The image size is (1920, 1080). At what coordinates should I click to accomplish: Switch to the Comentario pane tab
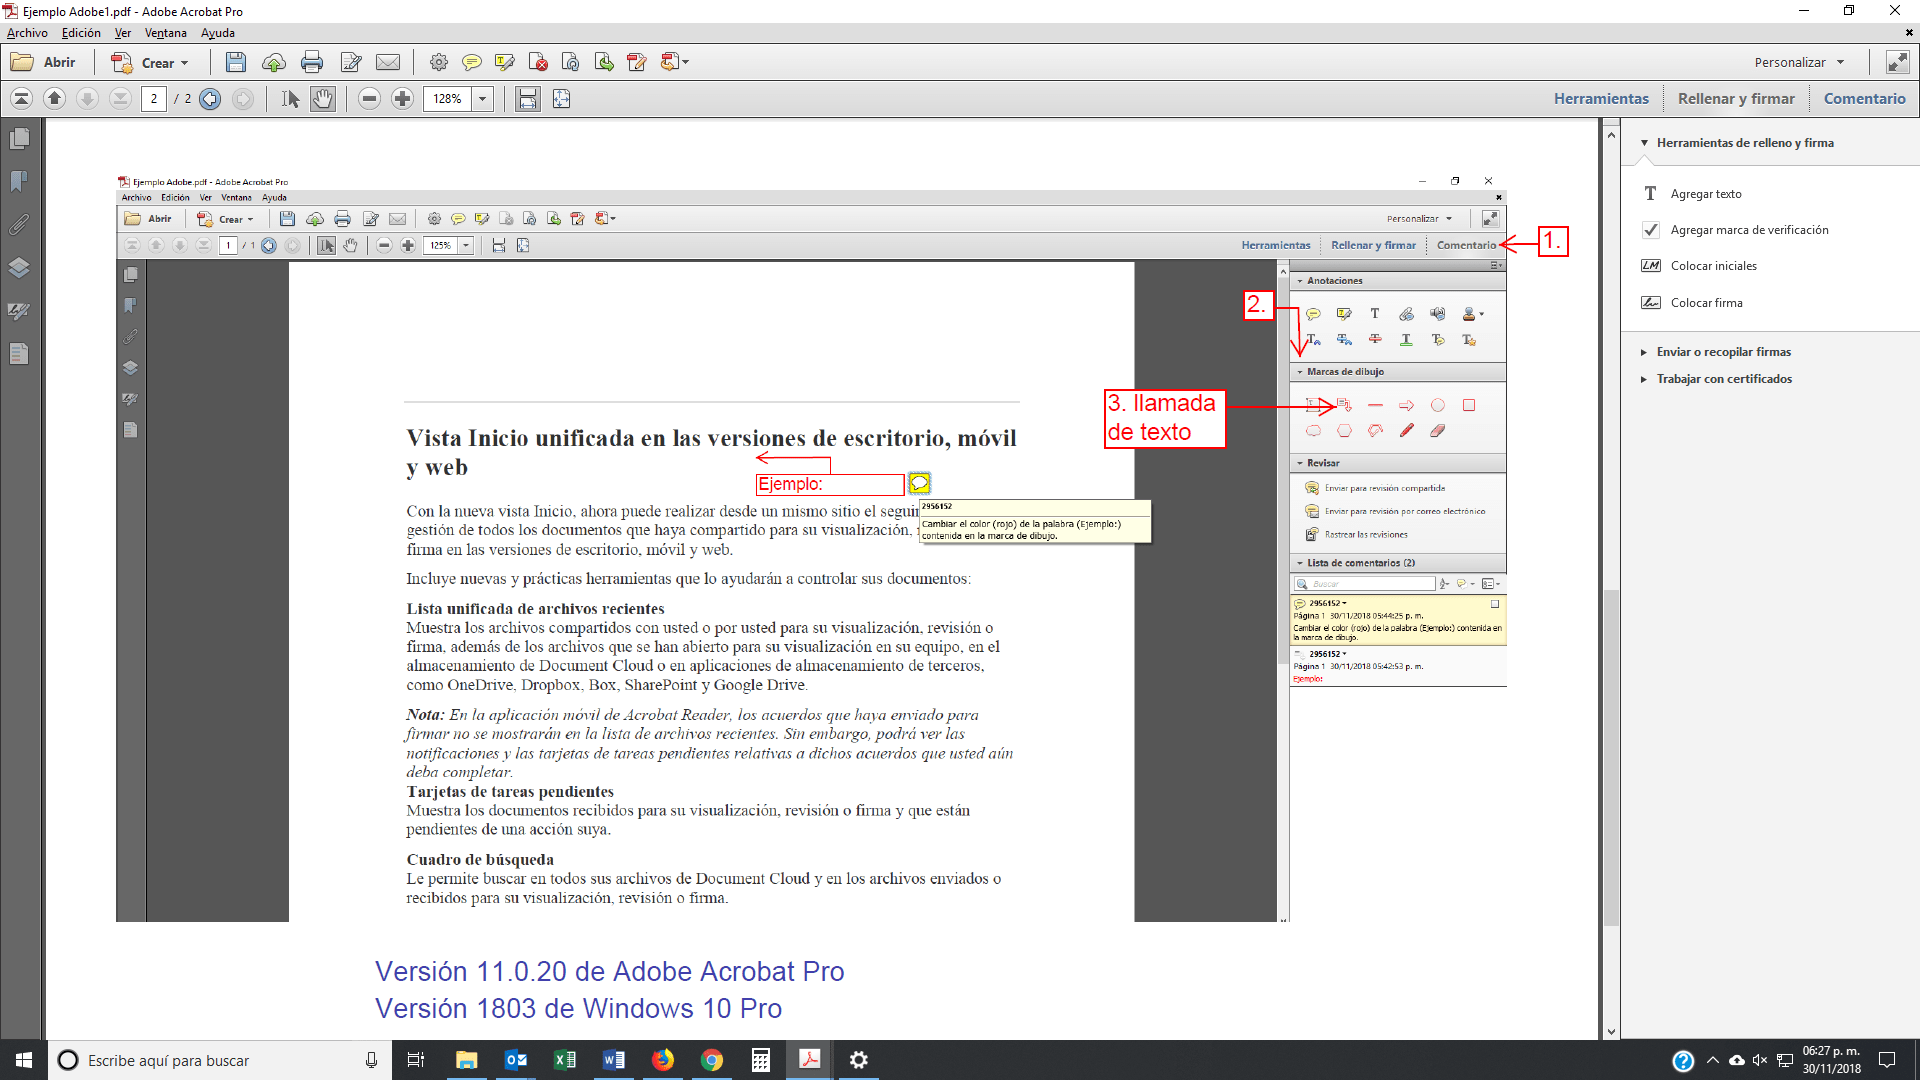click(1864, 98)
